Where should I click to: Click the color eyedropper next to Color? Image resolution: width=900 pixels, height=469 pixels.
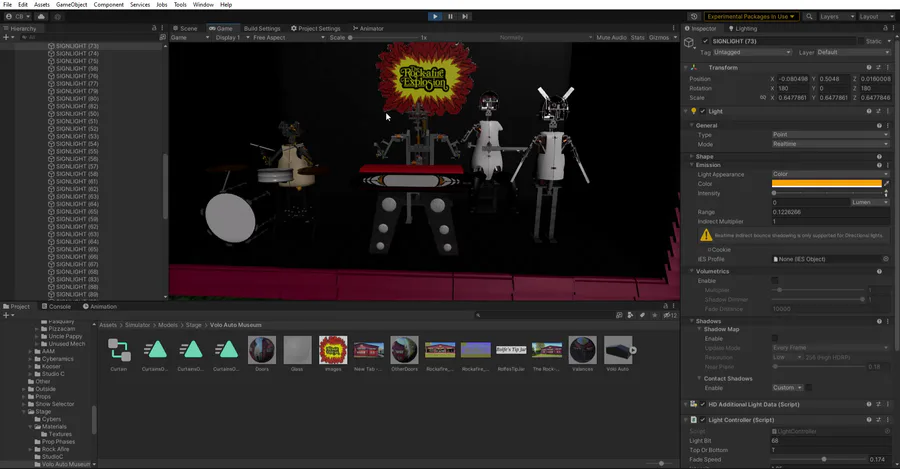[886, 184]
